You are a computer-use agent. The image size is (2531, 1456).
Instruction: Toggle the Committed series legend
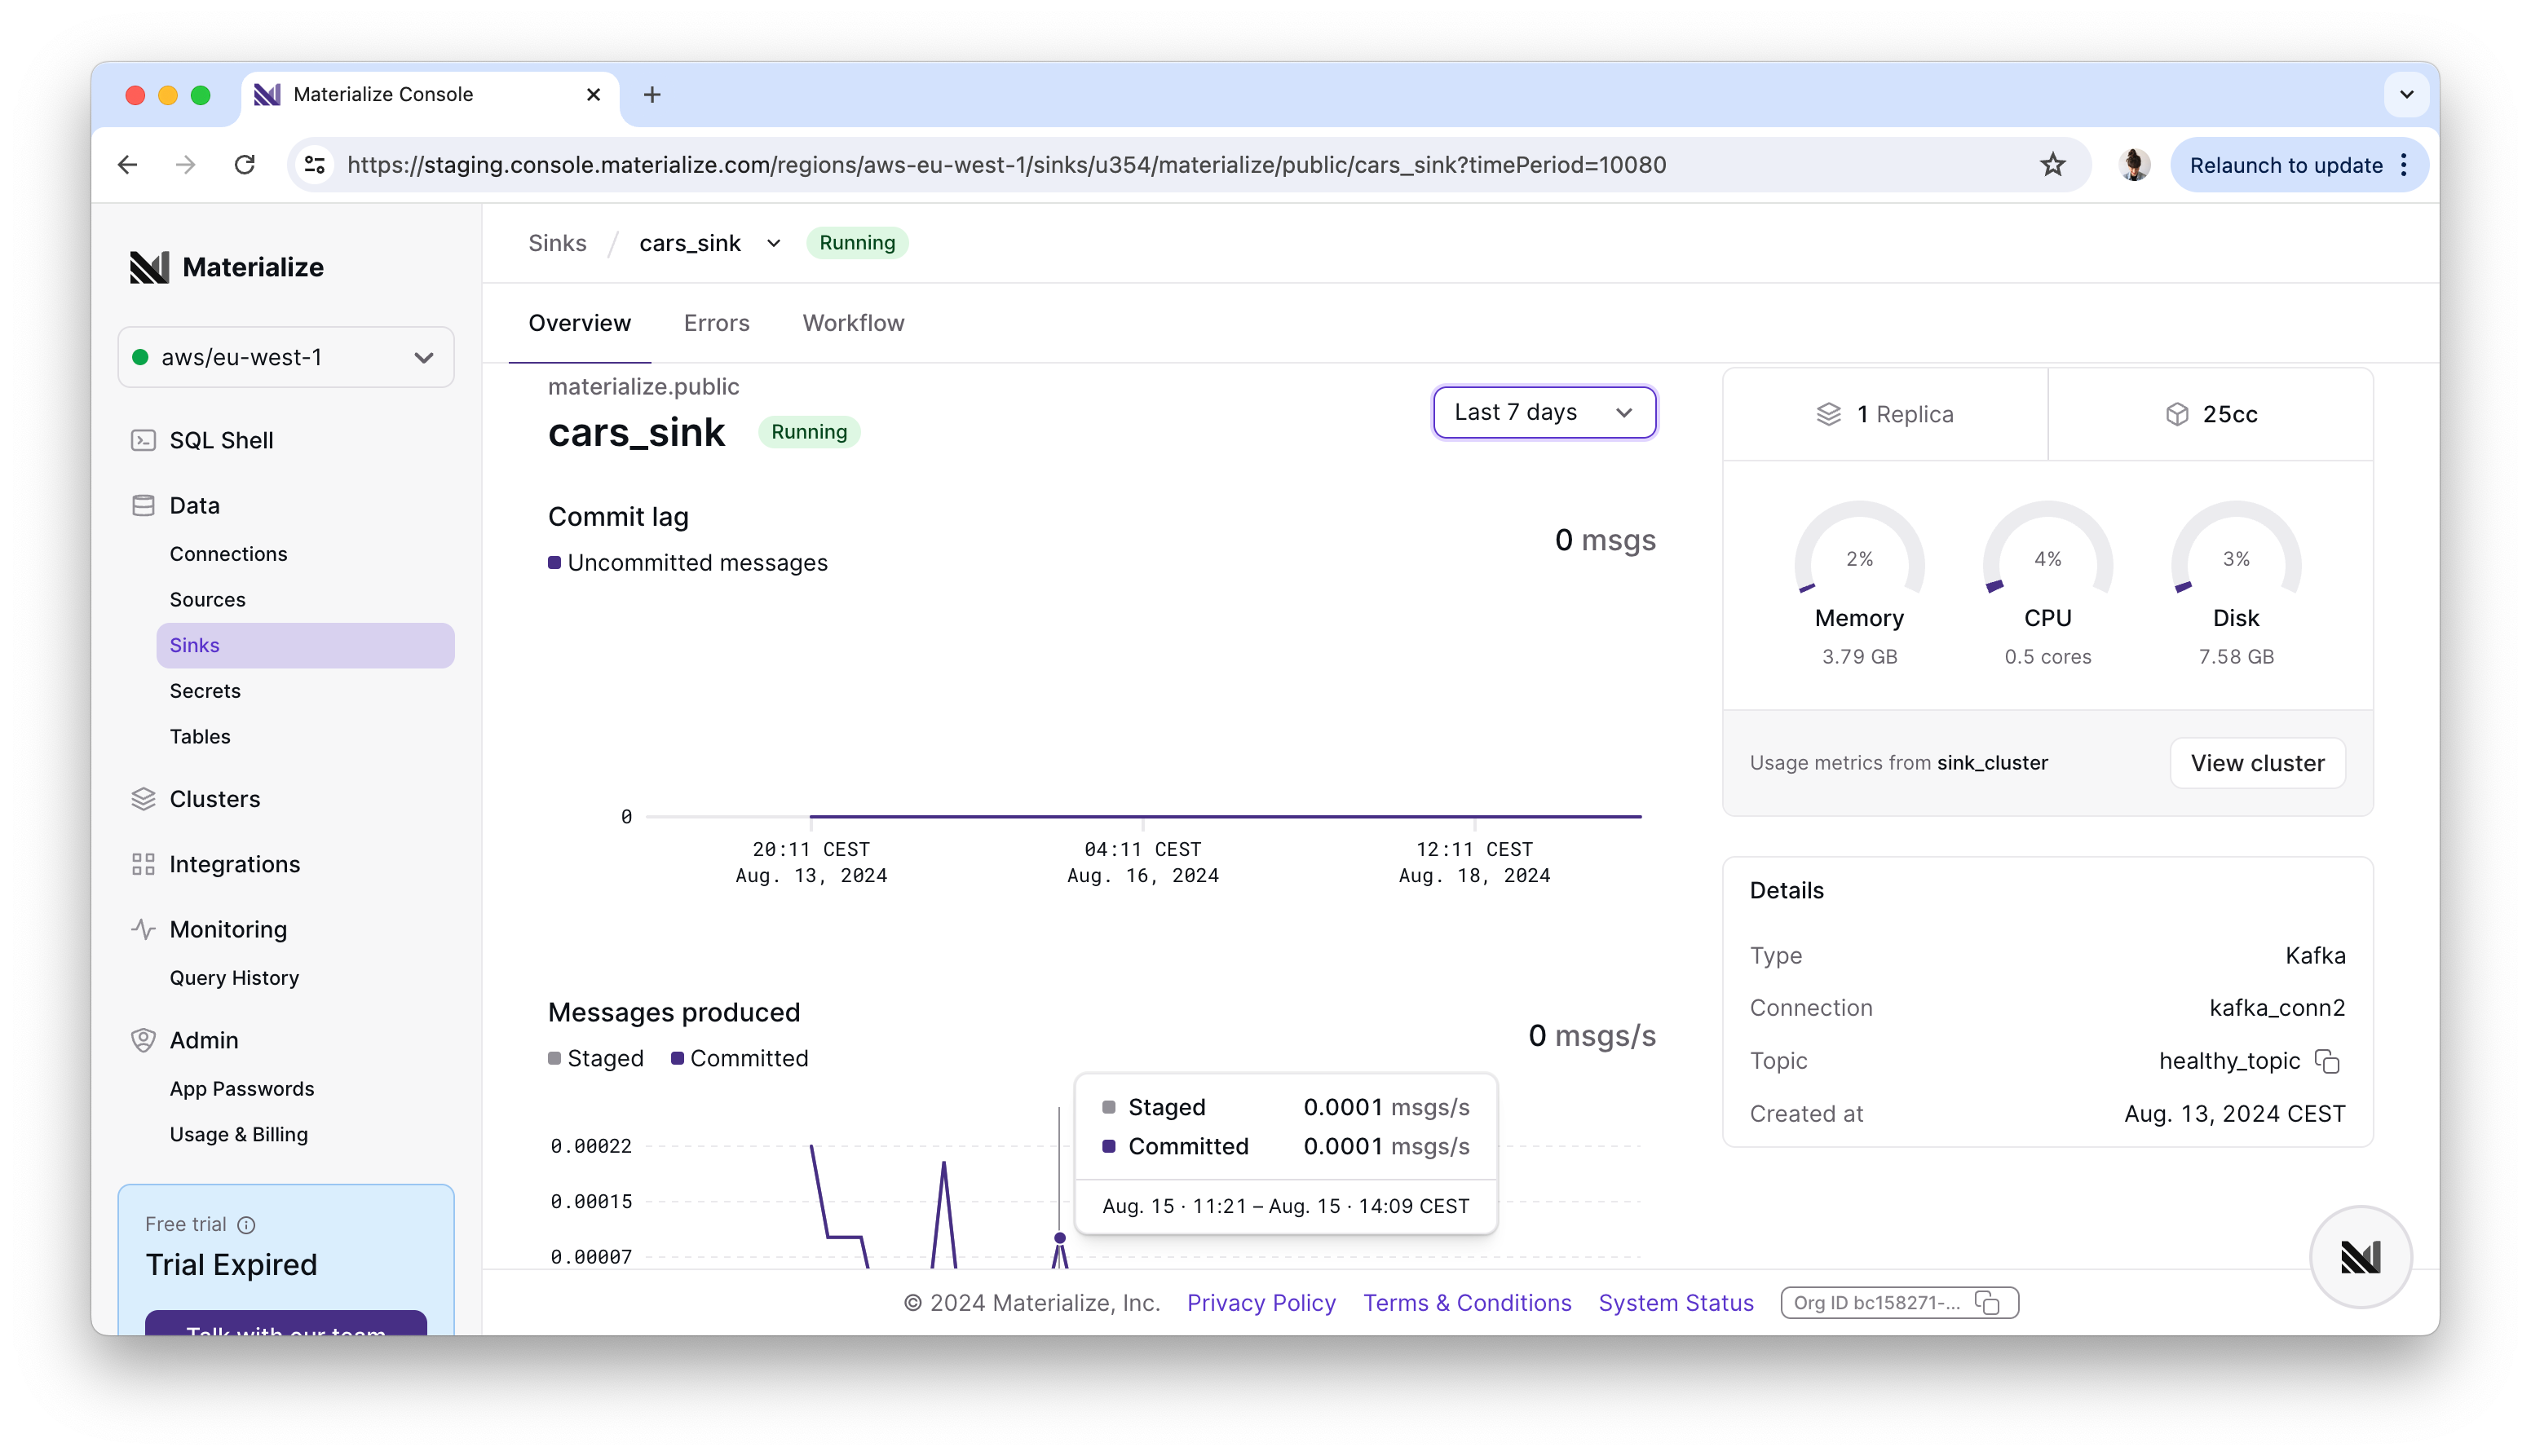click(x=739, y=1058)
